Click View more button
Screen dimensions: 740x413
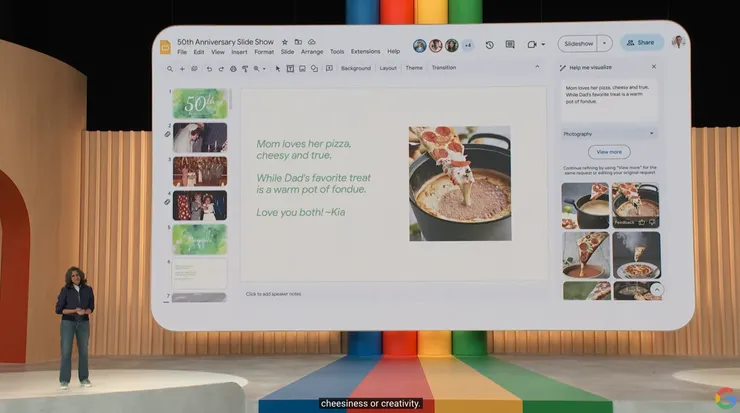coord(609,152)
